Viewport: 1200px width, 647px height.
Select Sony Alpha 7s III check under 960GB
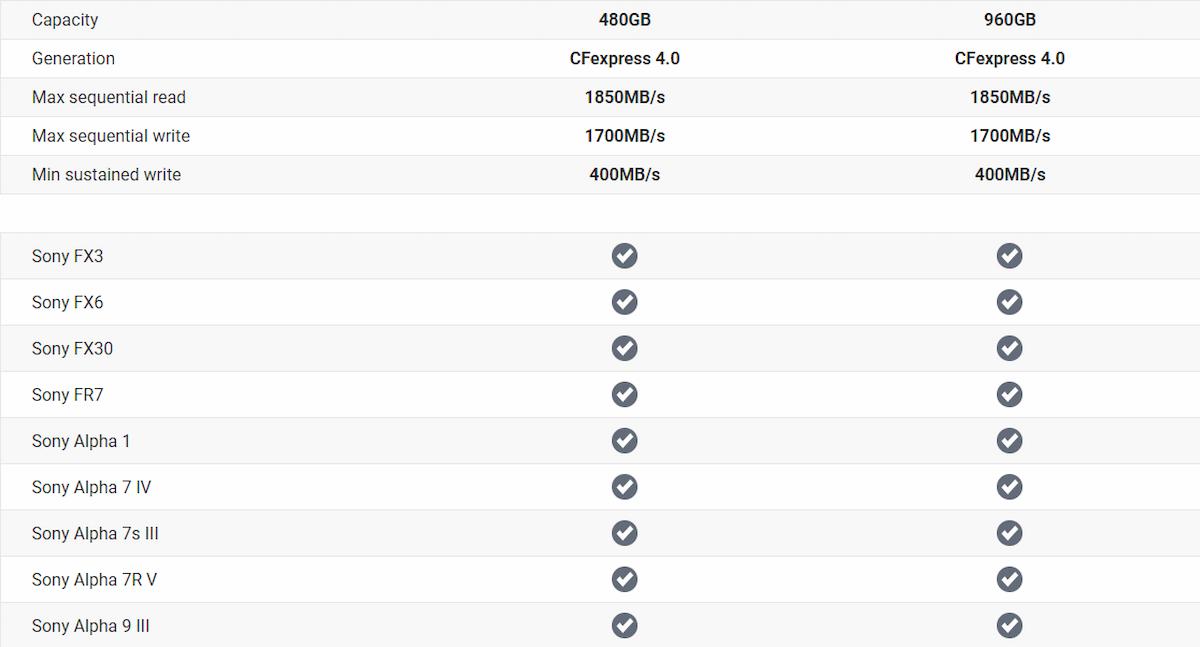1009,533
